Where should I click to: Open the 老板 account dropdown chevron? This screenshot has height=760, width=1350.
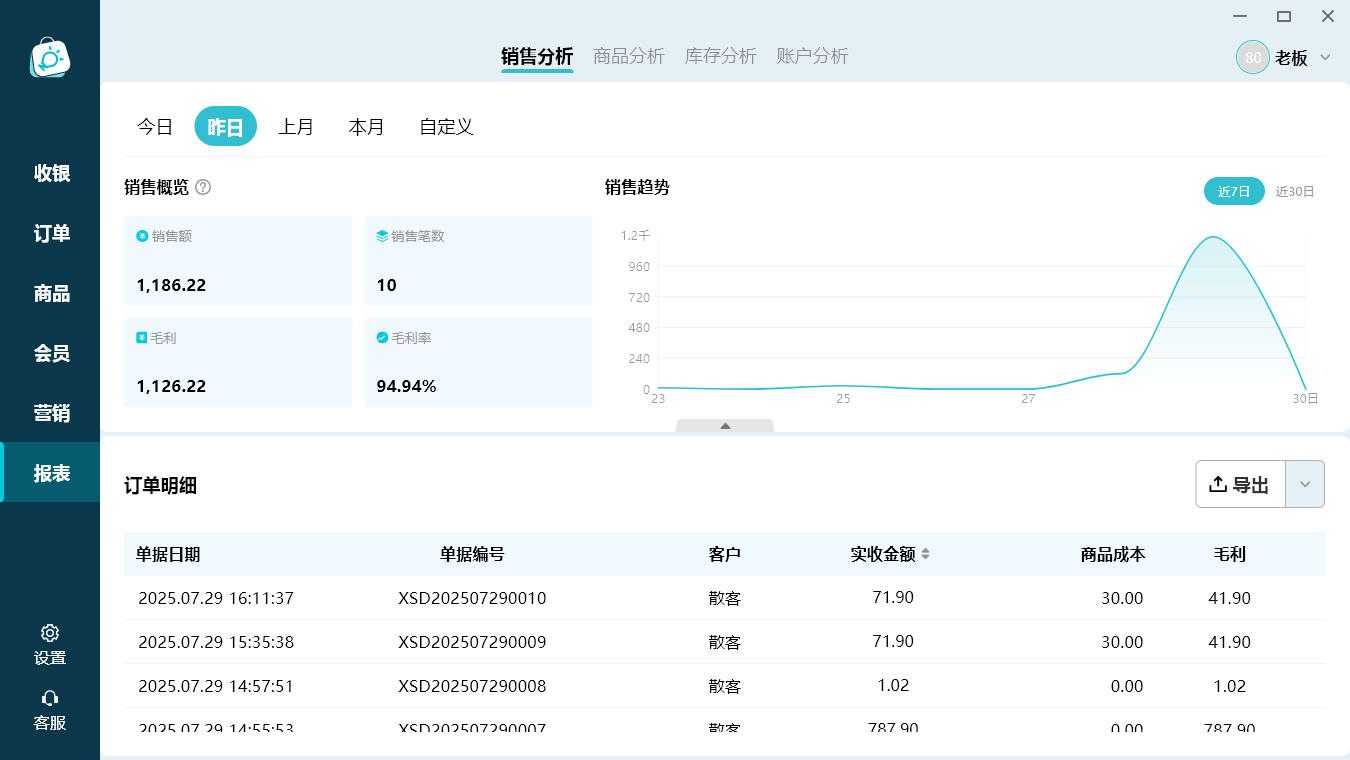coord(1325,57)
